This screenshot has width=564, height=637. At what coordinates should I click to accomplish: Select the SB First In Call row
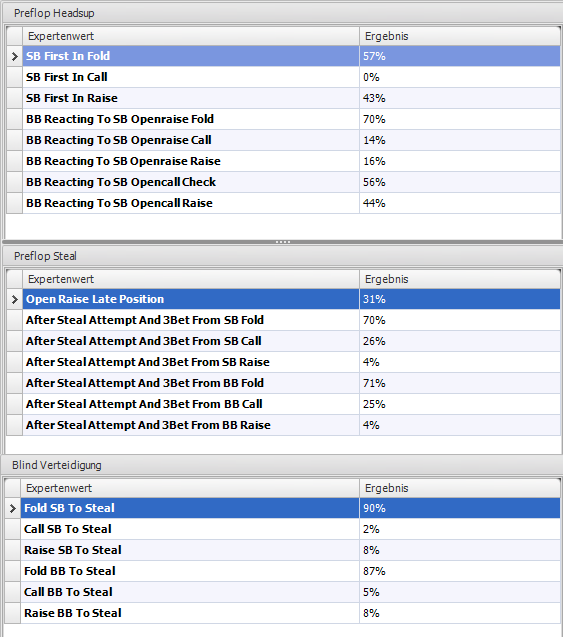click(x=291, y=77)
